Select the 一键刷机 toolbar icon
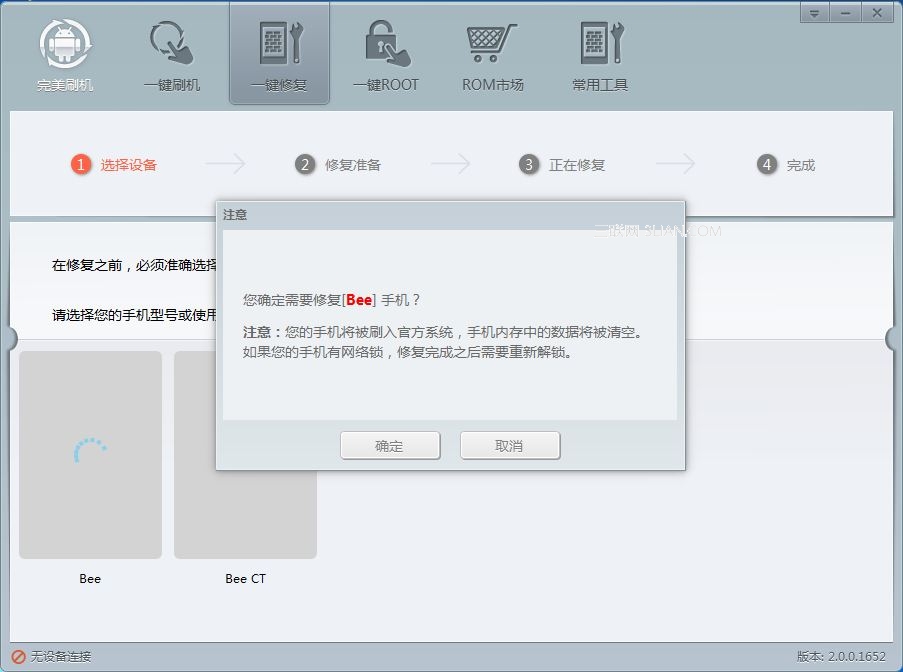Image resolution: width=903 pixels, height=672 pixels. [x=172, y=44]
